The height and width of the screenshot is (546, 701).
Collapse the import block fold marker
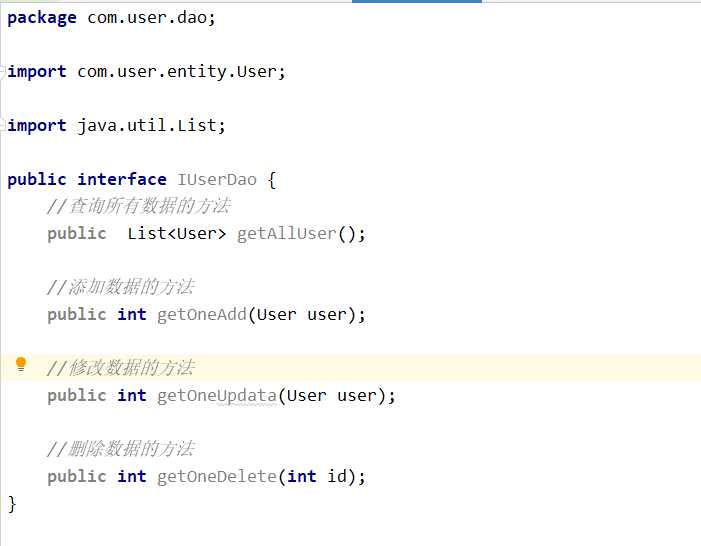3,72
